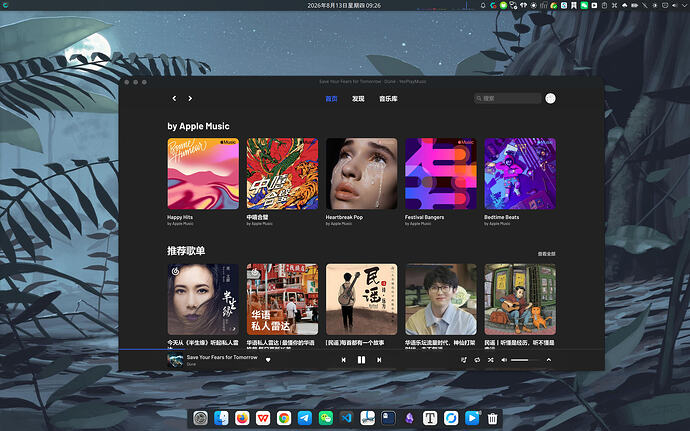Go forward with the right arrow
Screen dimensions: 690x431
pyautogui.click(x=190, y=99)
